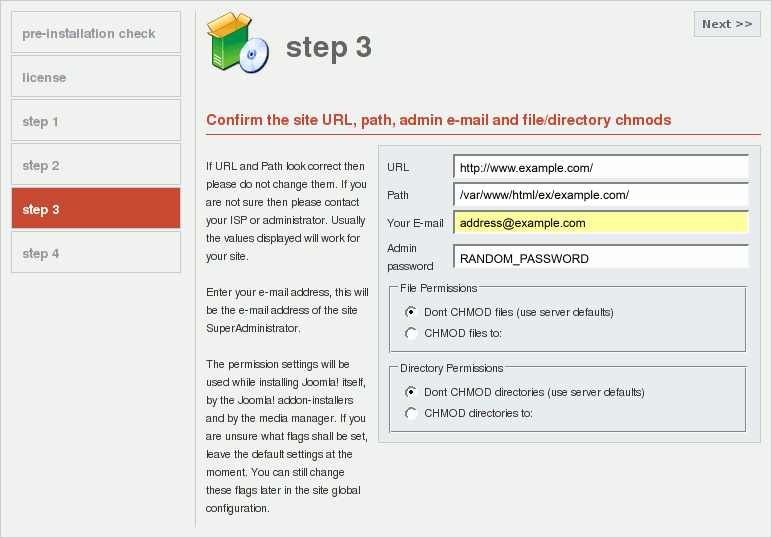Jump to step 4 in the sidebar
The height and width of the screenshot is (538, 772).
pos(96,253)
